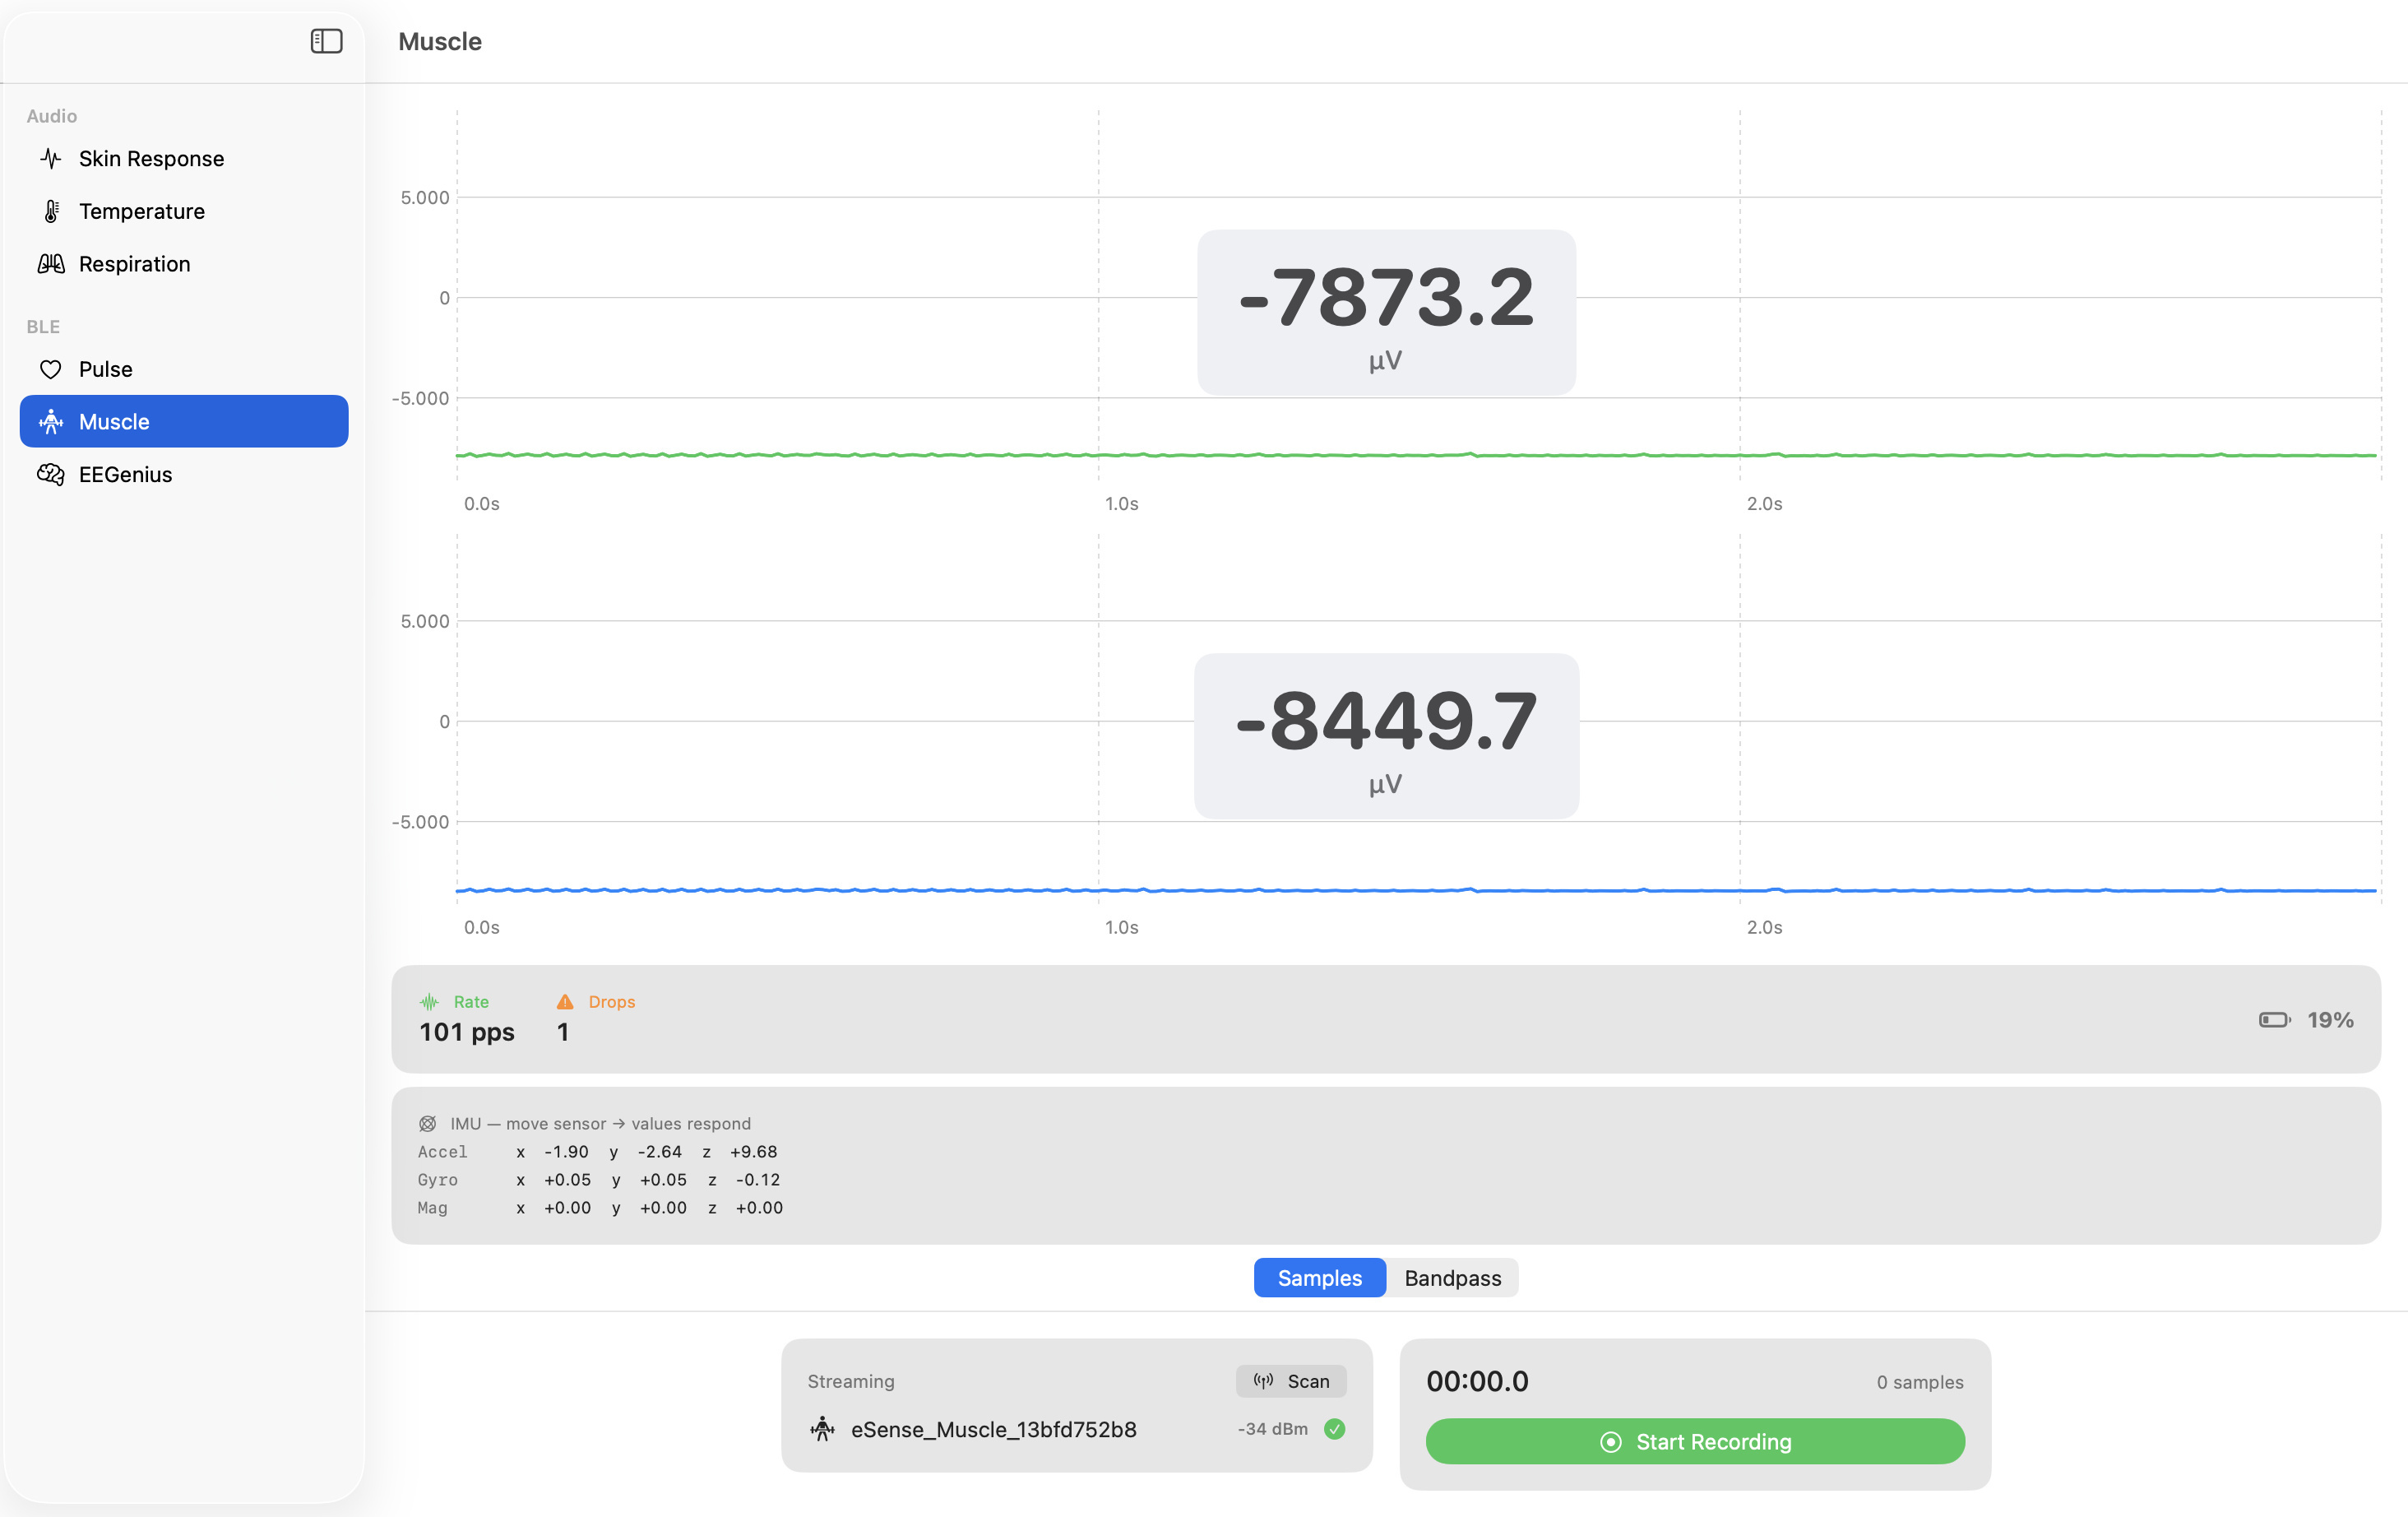Viewport: 2408px width, 1517px height.
Task: Click the BLE section header
Action: [43, 327]
